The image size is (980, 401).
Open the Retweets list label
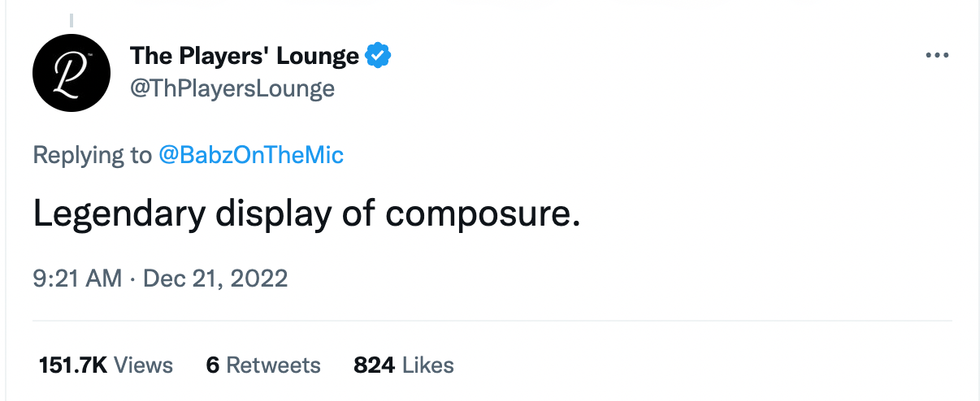[273, 365]
